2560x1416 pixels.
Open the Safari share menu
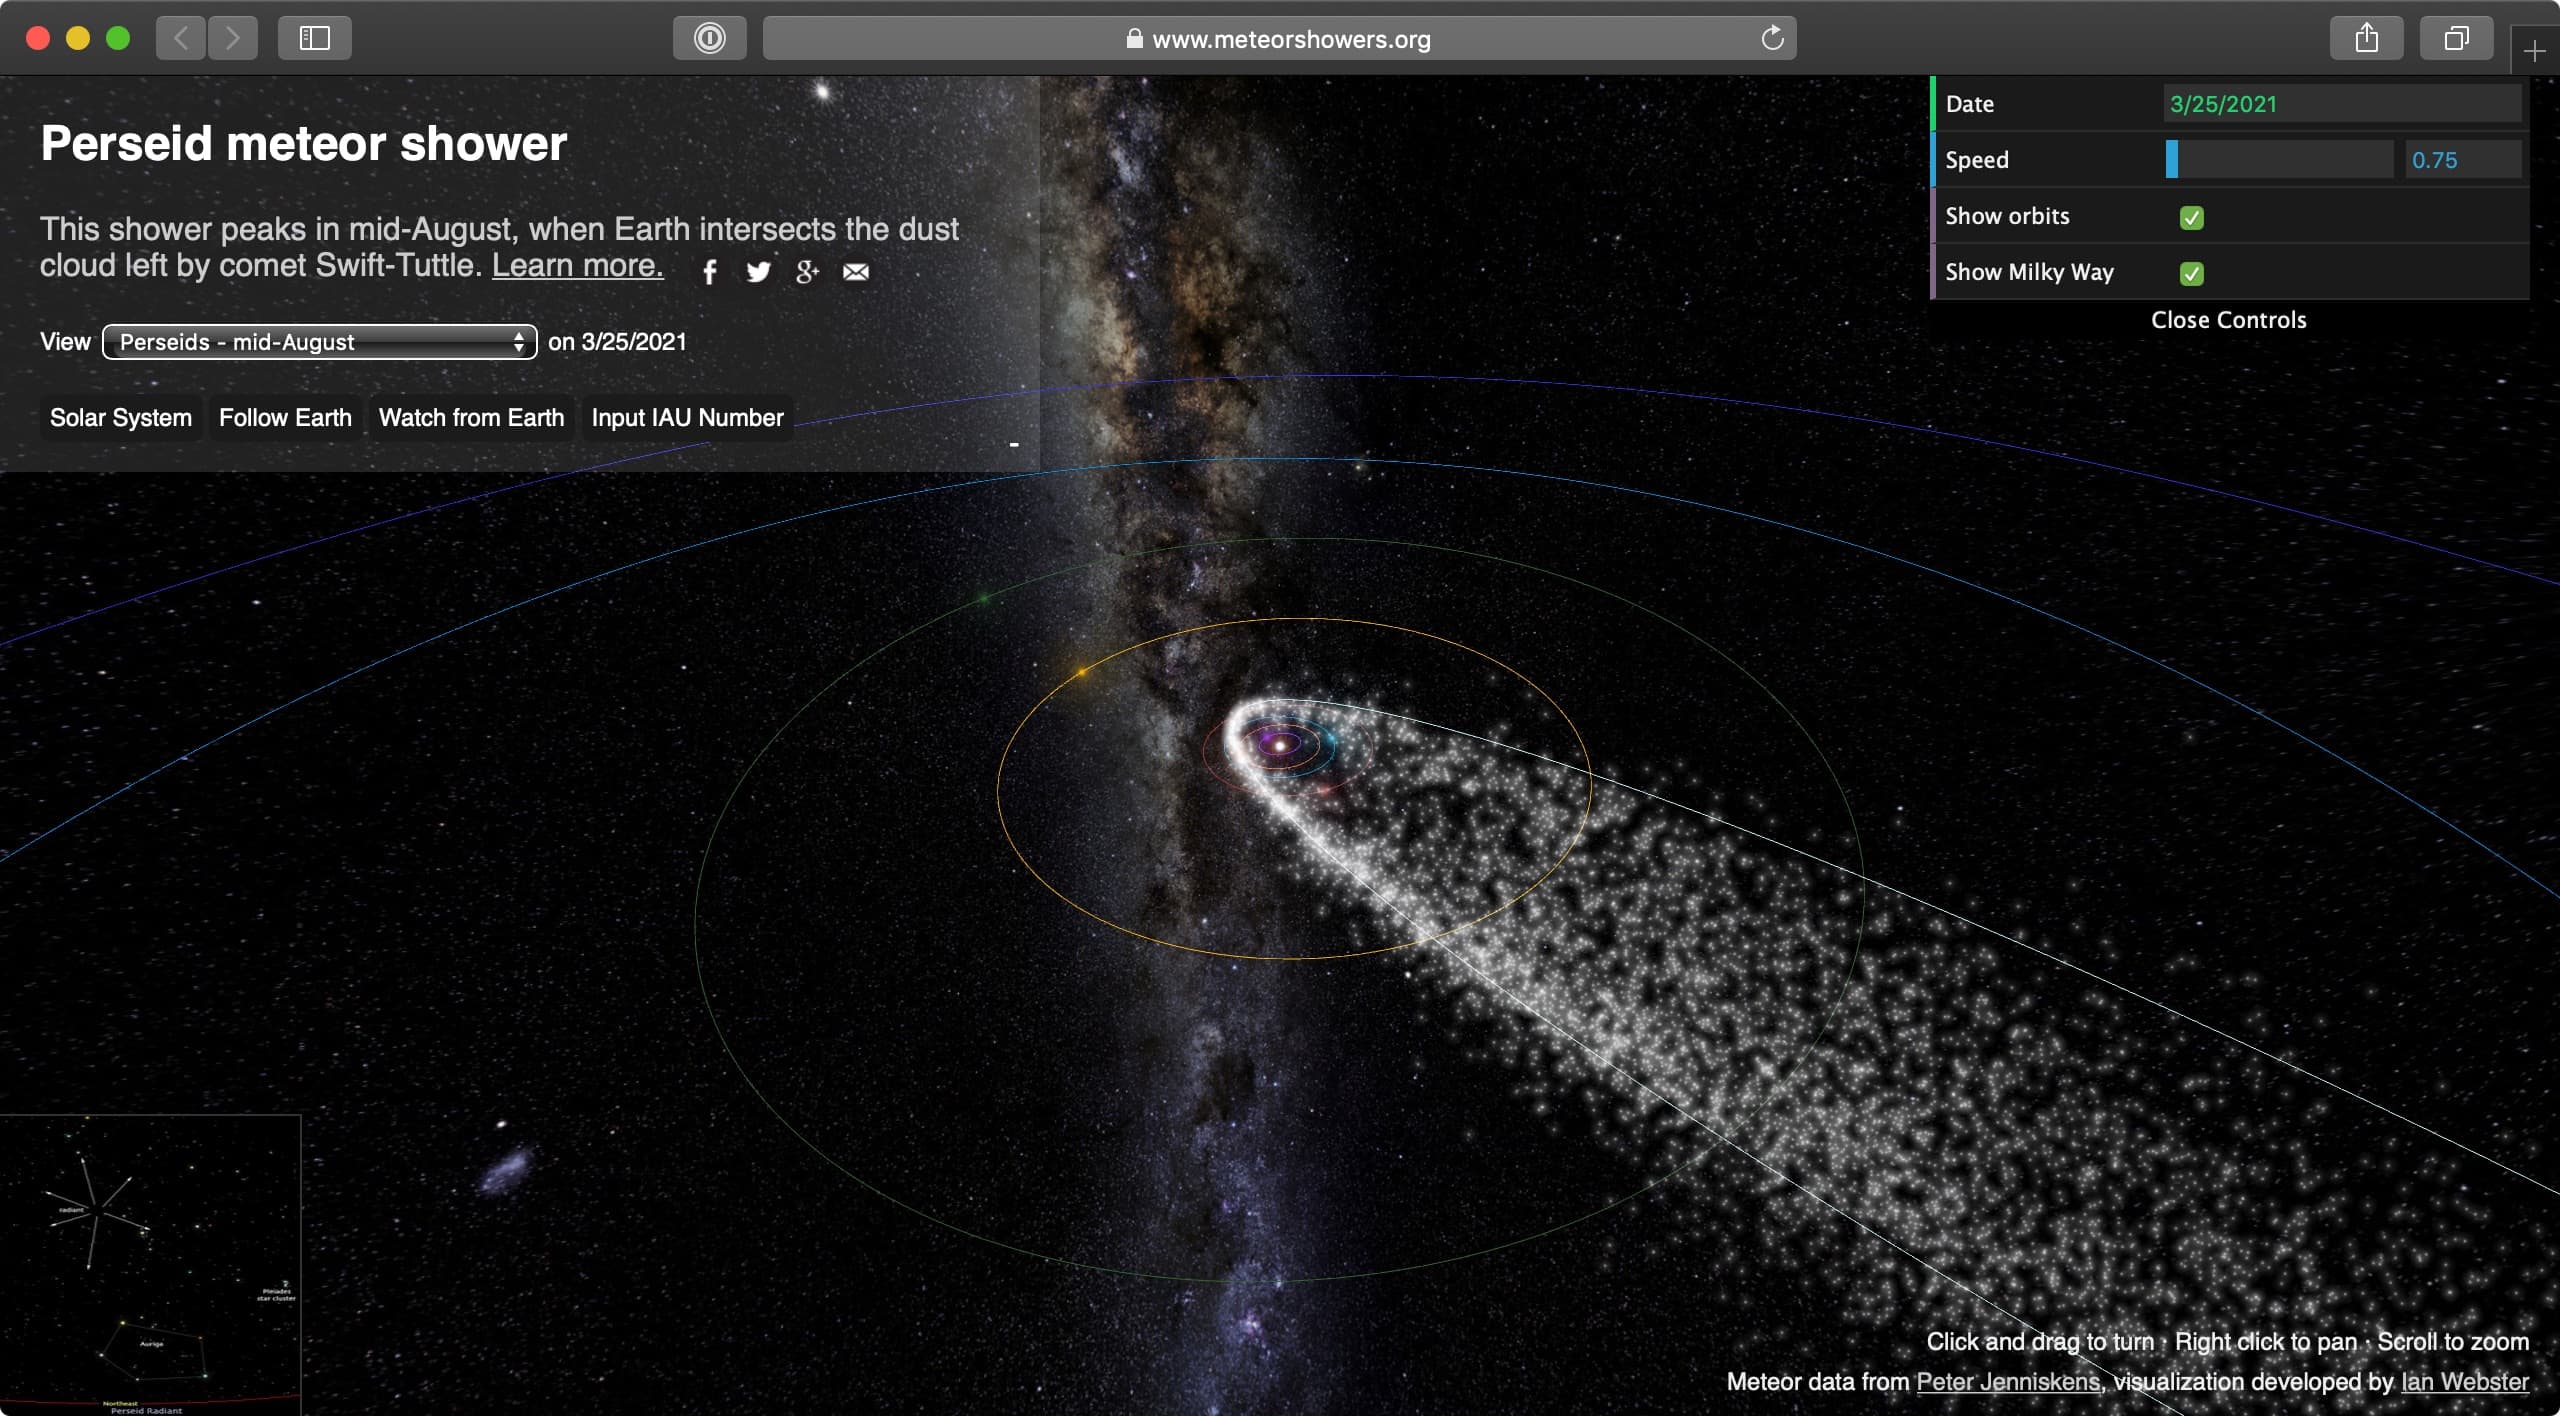click(2366, 39)
